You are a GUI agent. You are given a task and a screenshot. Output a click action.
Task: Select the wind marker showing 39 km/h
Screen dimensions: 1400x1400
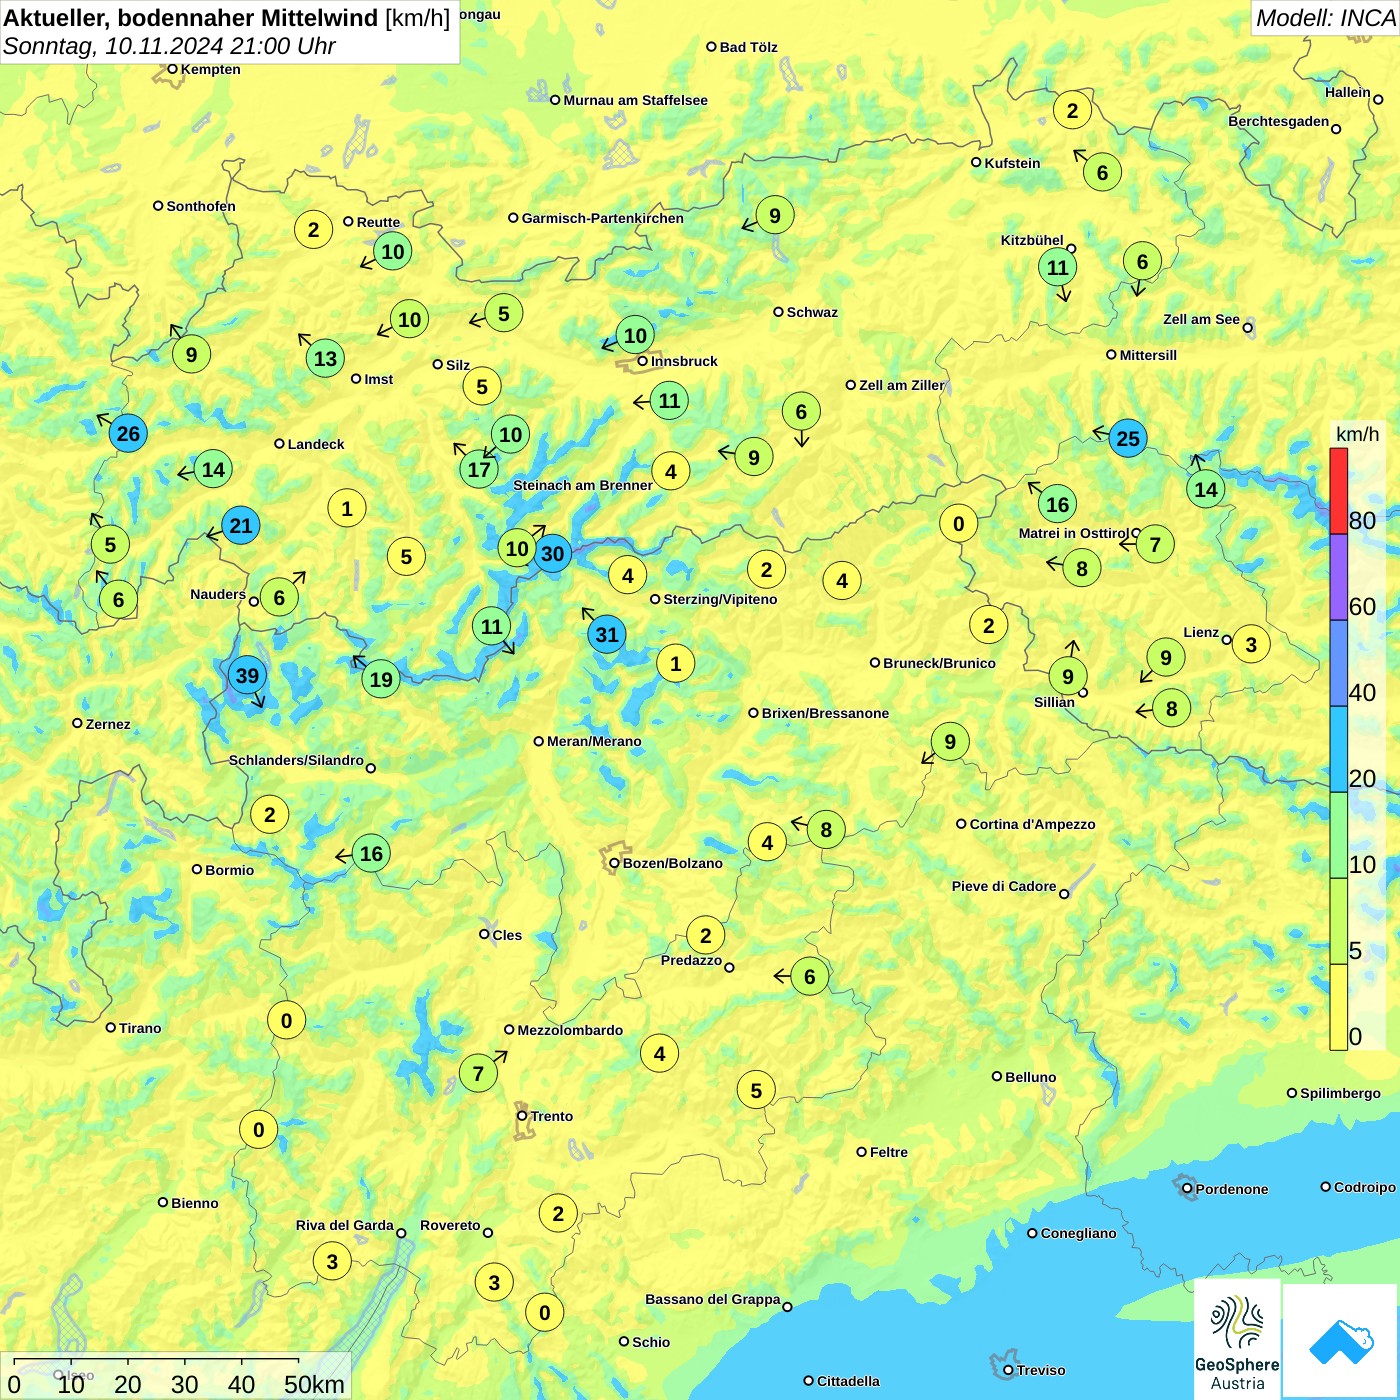pyautogui.click(x=247, y=675)
